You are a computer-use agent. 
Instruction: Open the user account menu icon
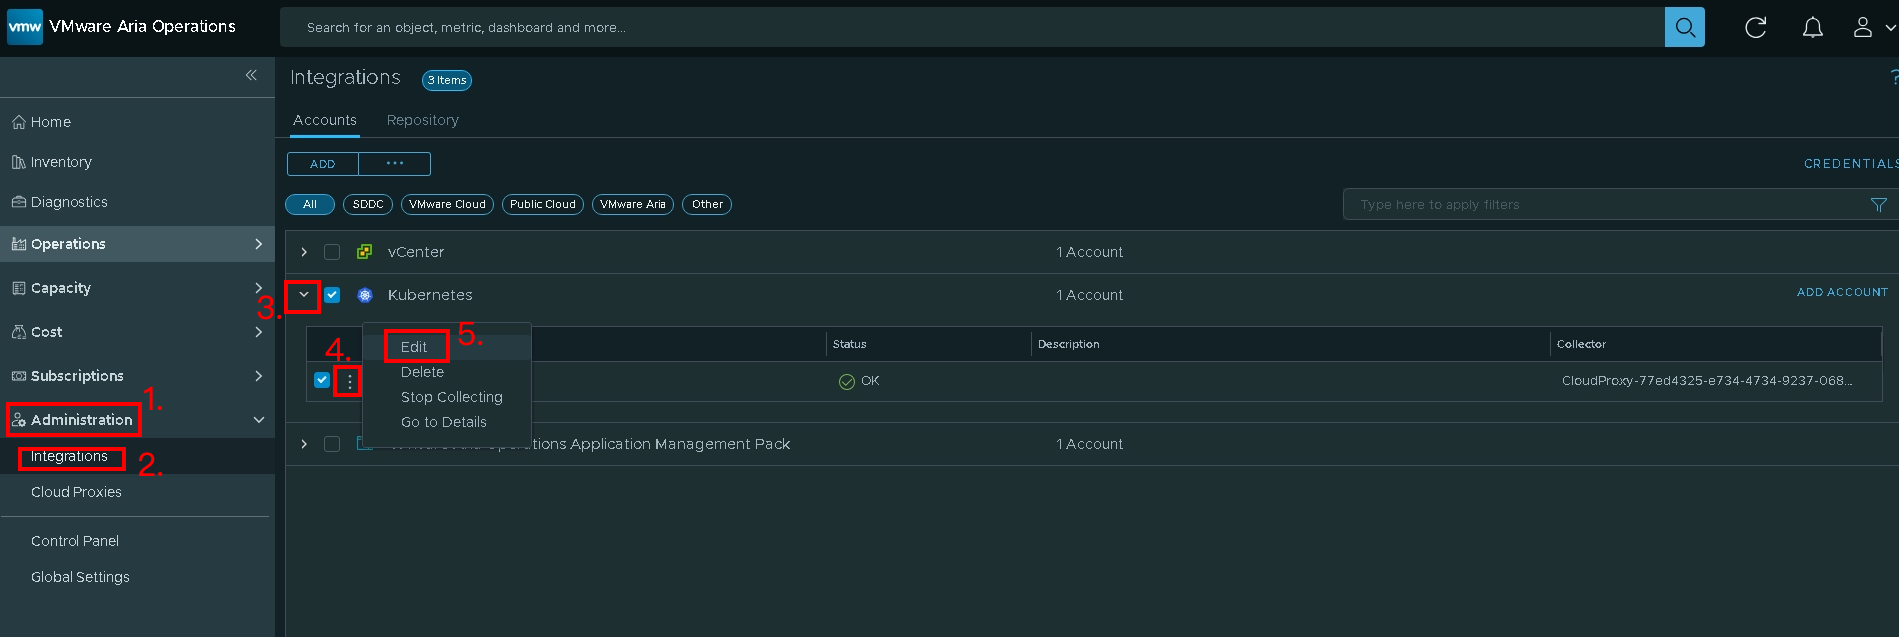pos(1862,28)
